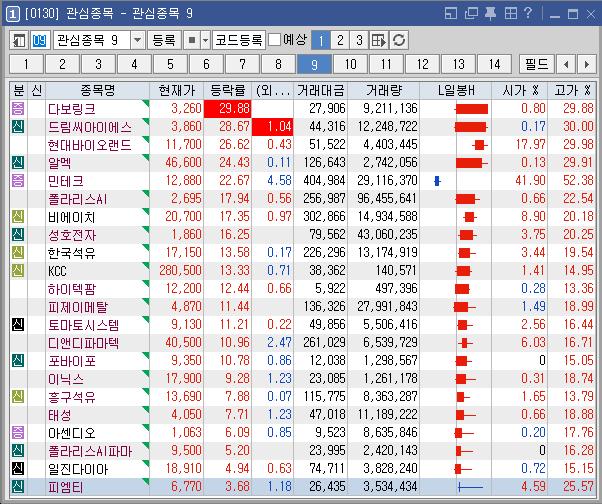Screen dimensions: 602x504
Task: Switch to watchlist group tab 10
Action: click(350, 64)
